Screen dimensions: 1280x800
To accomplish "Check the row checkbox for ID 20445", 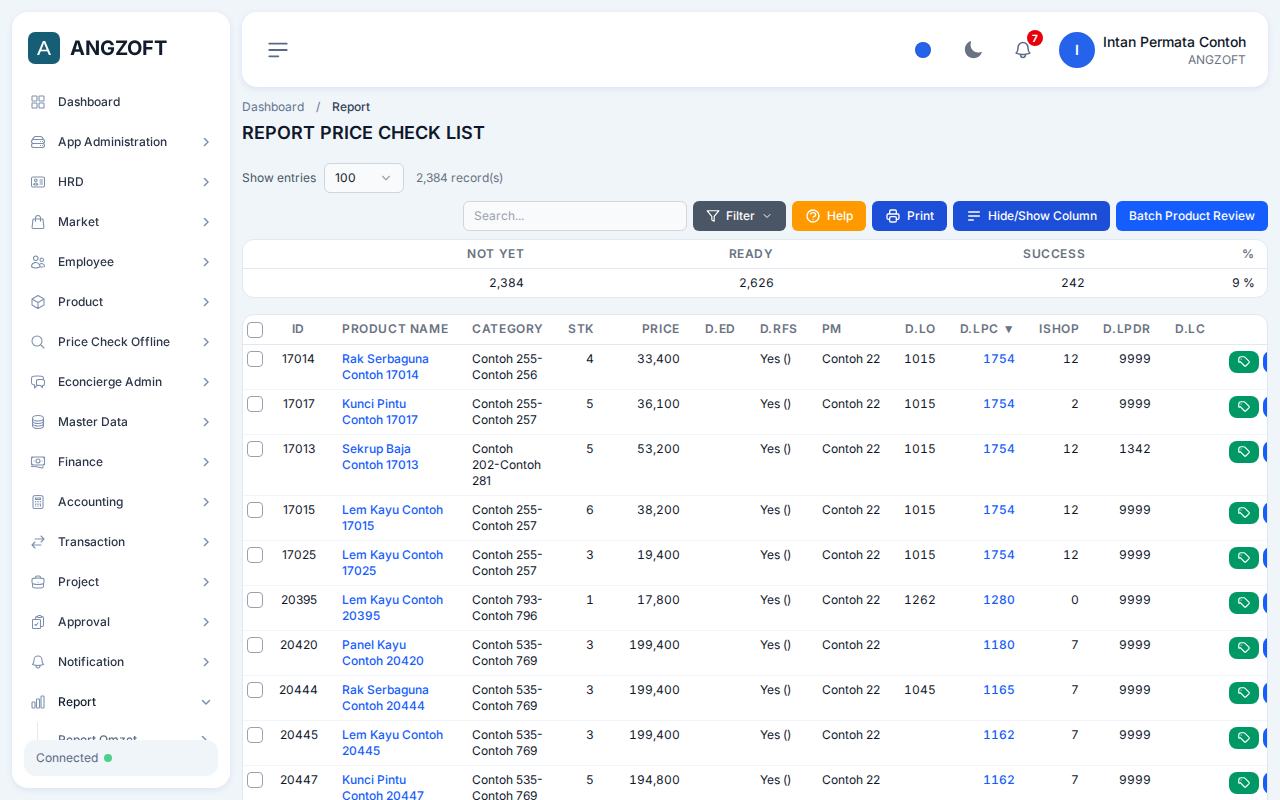I will click(255, 735).
